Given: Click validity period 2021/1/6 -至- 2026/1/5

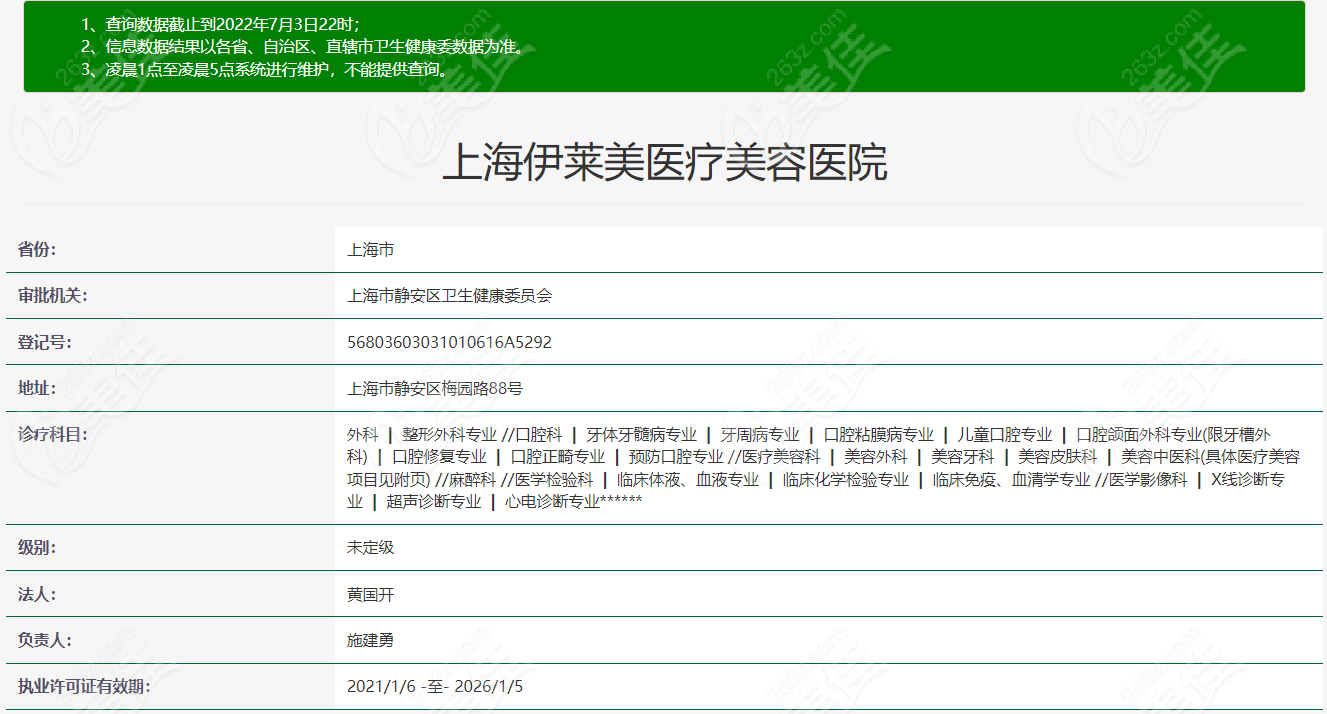Looking at the screenshot, I should click(x=435, y=686).
